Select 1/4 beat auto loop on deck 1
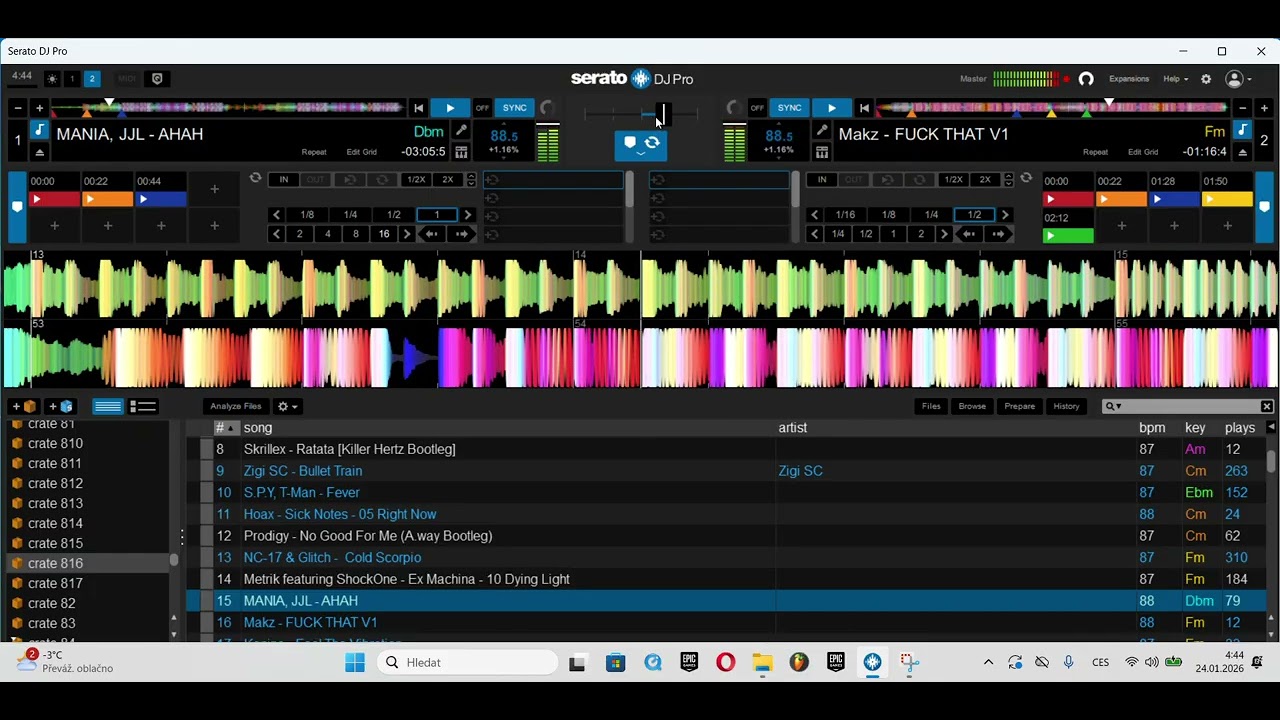 coord(350,215)
